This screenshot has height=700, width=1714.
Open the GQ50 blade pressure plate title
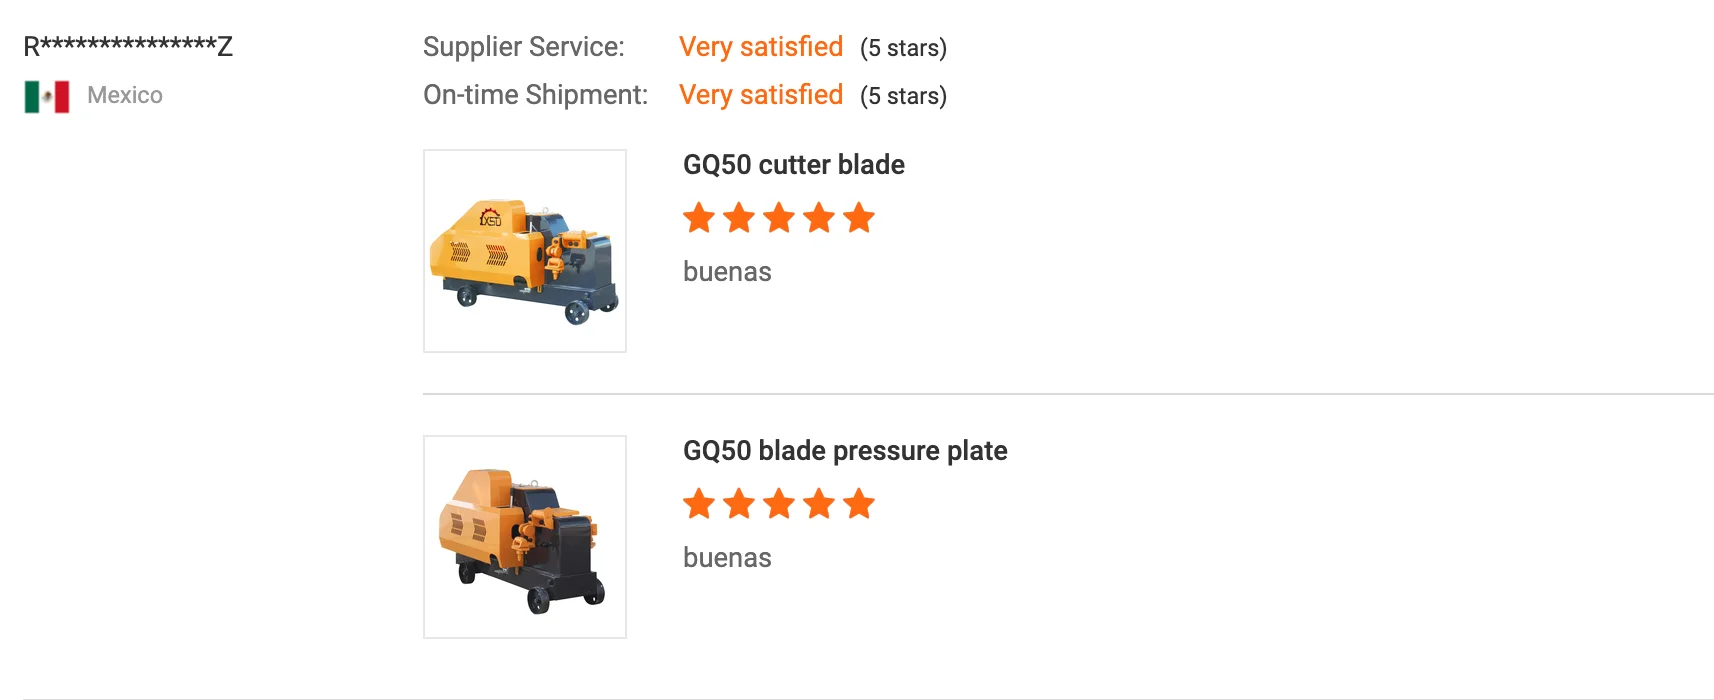(845, 451)
